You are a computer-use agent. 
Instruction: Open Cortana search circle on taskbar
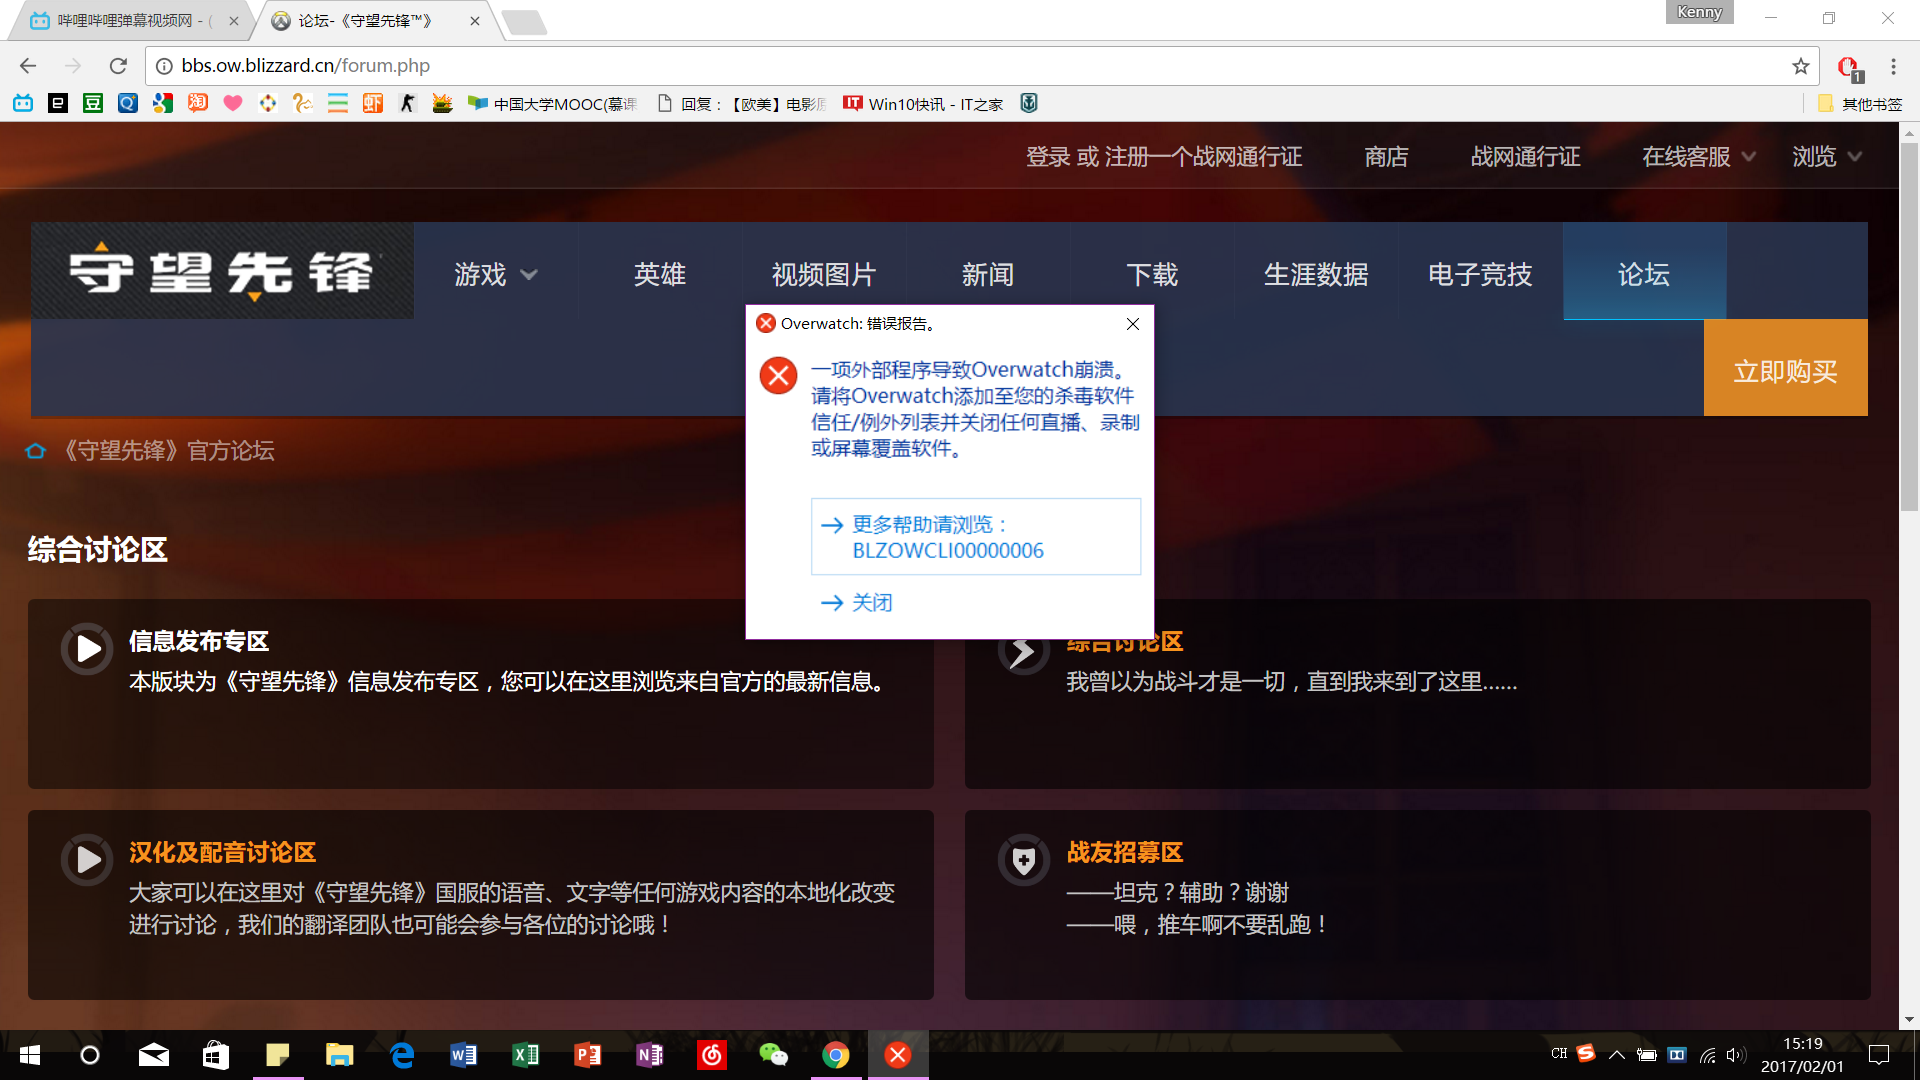pyautogui.click(x=90, y=1055)
